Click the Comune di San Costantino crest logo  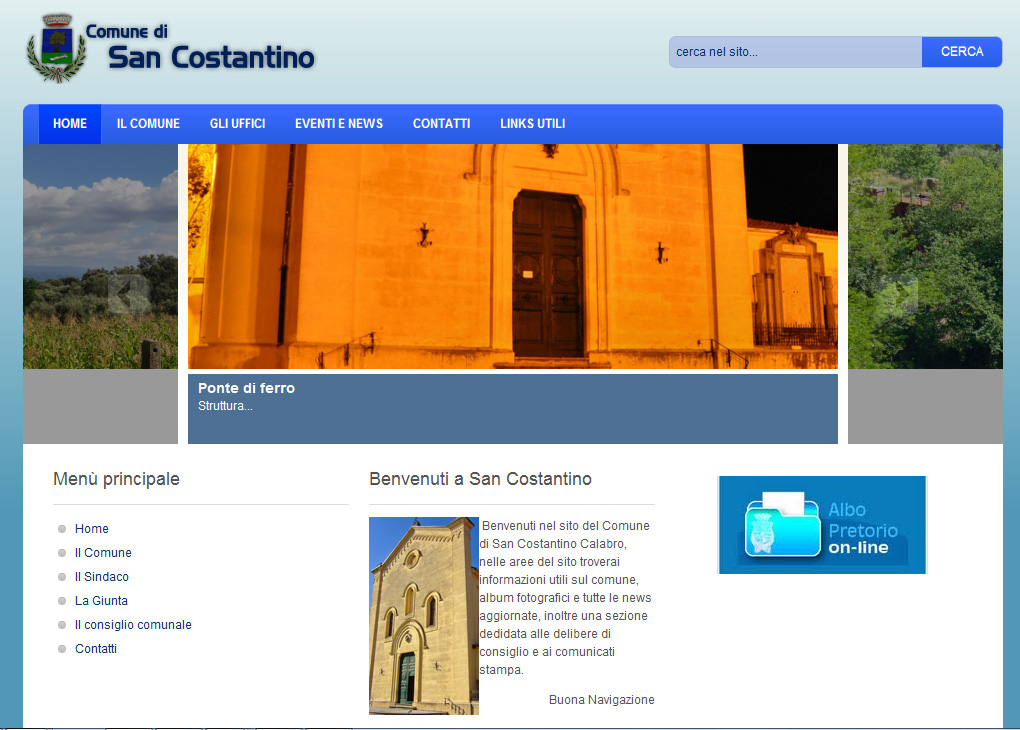[50, 48]
